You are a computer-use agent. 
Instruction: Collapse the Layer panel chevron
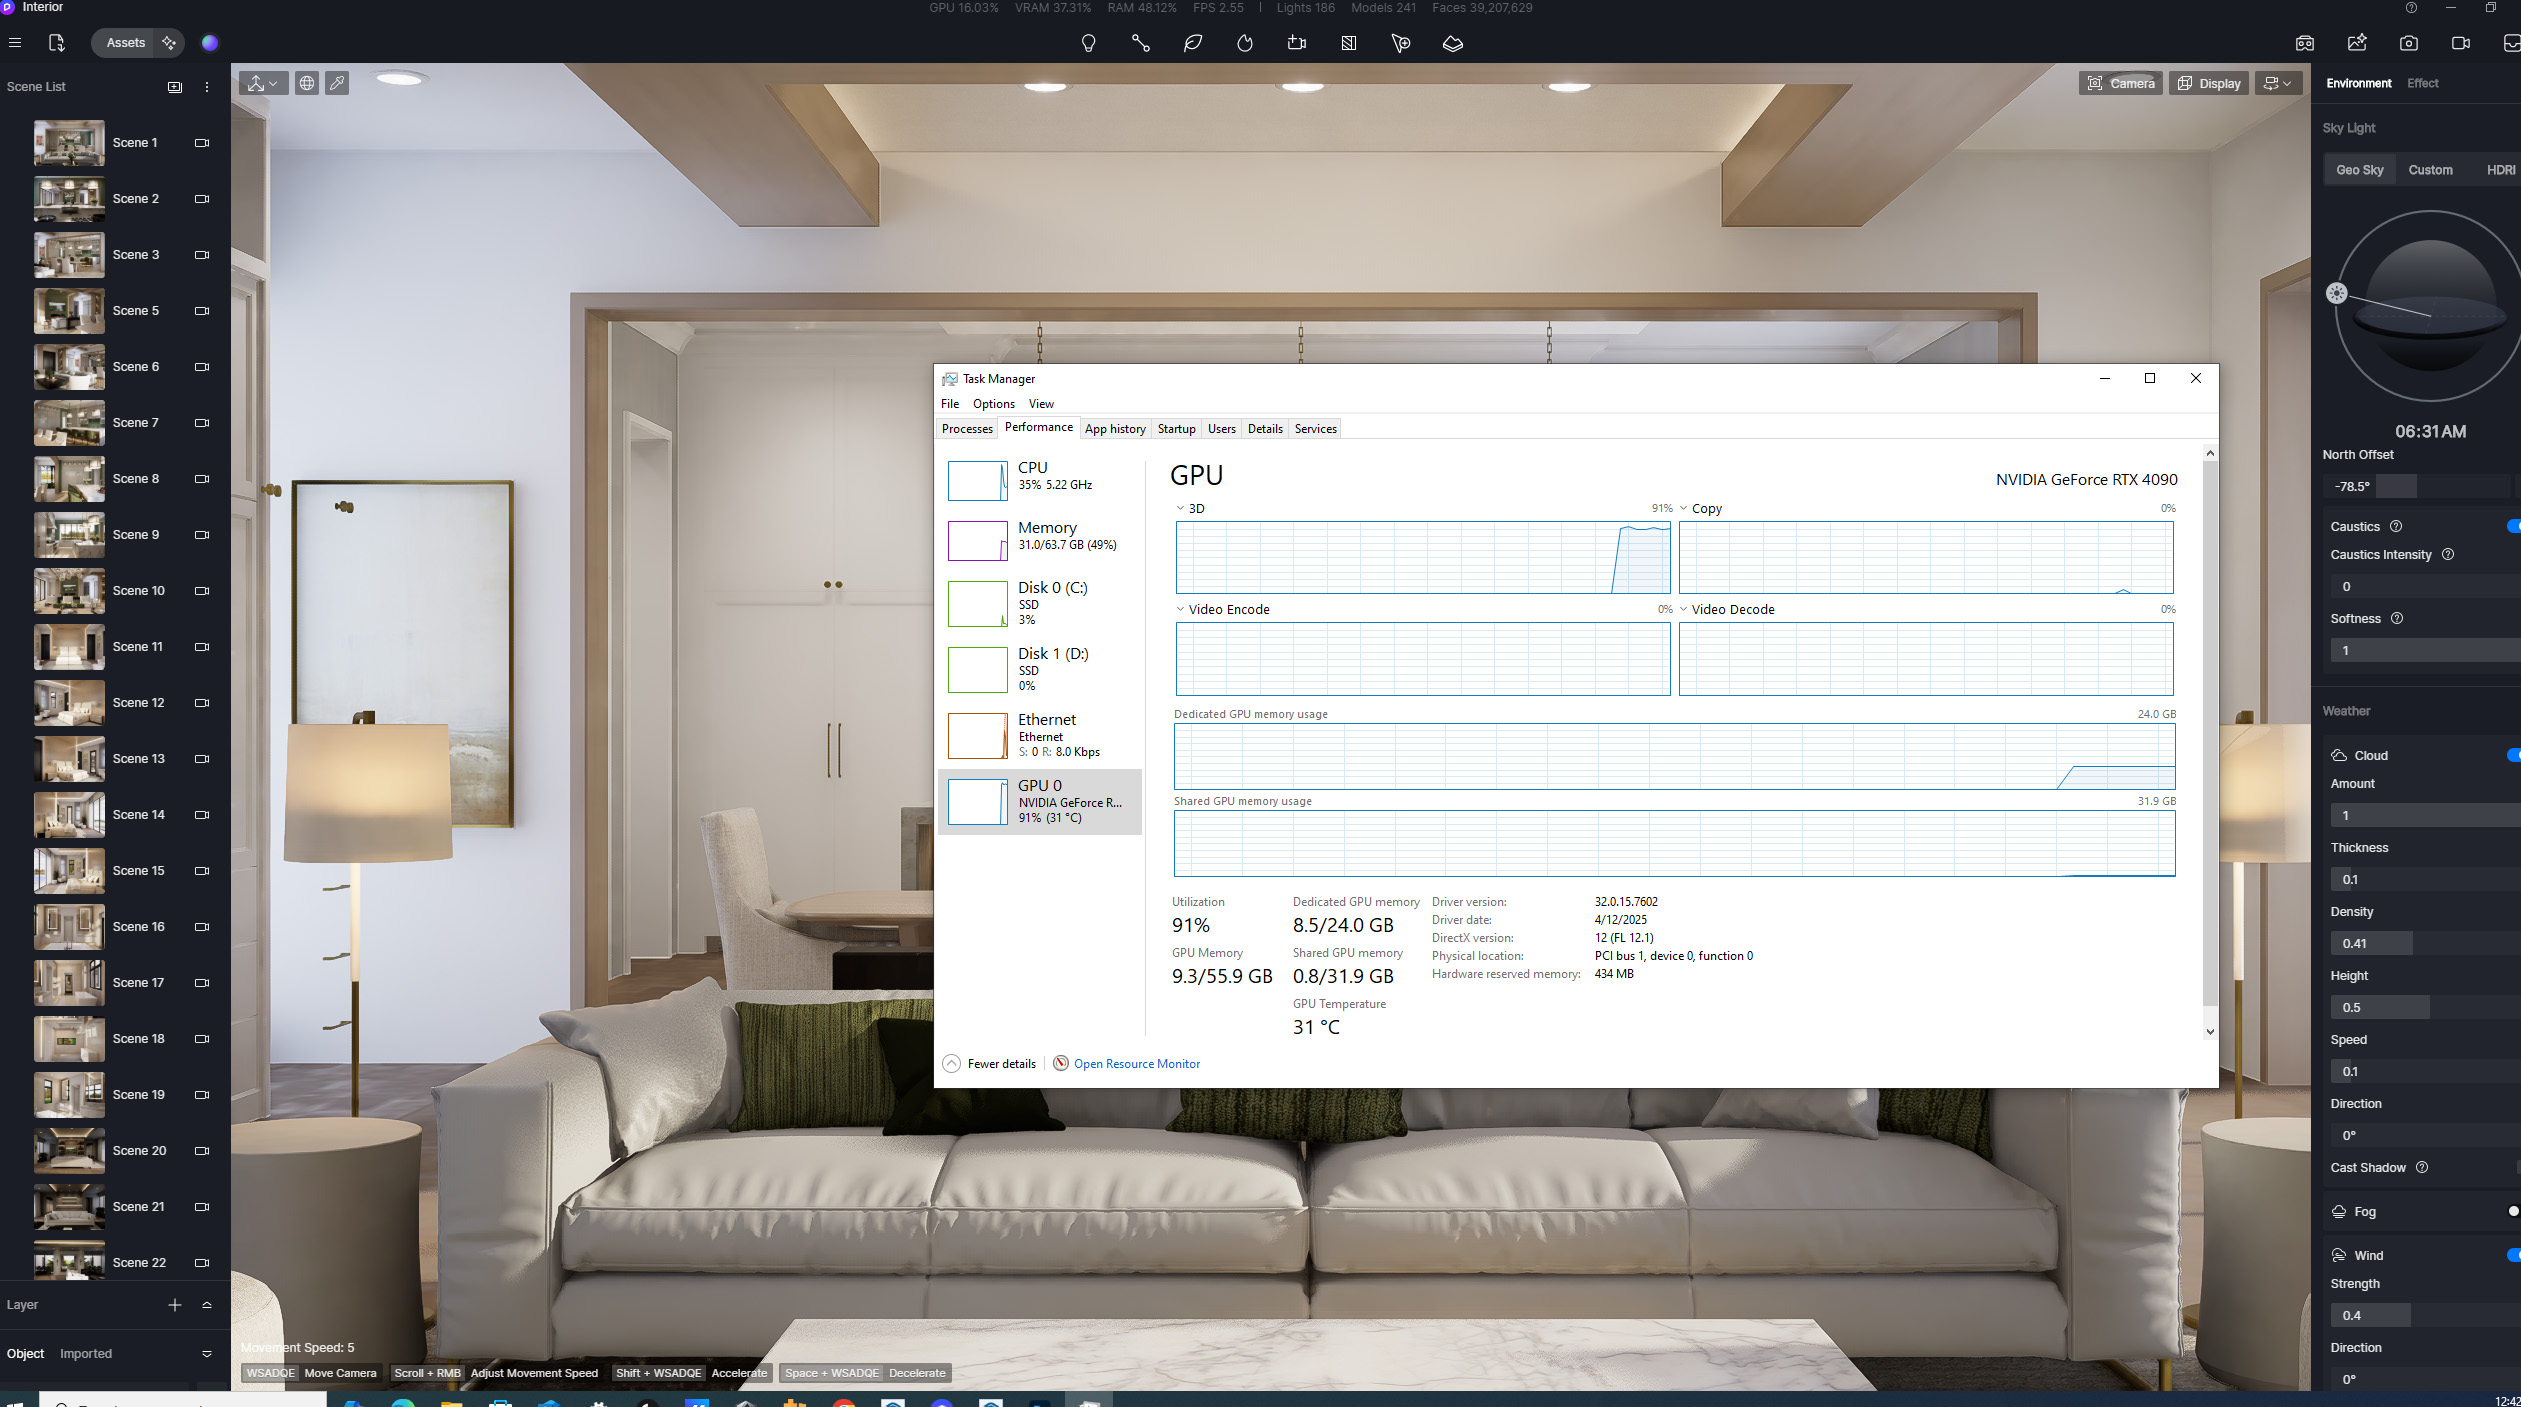(207, 1305)
